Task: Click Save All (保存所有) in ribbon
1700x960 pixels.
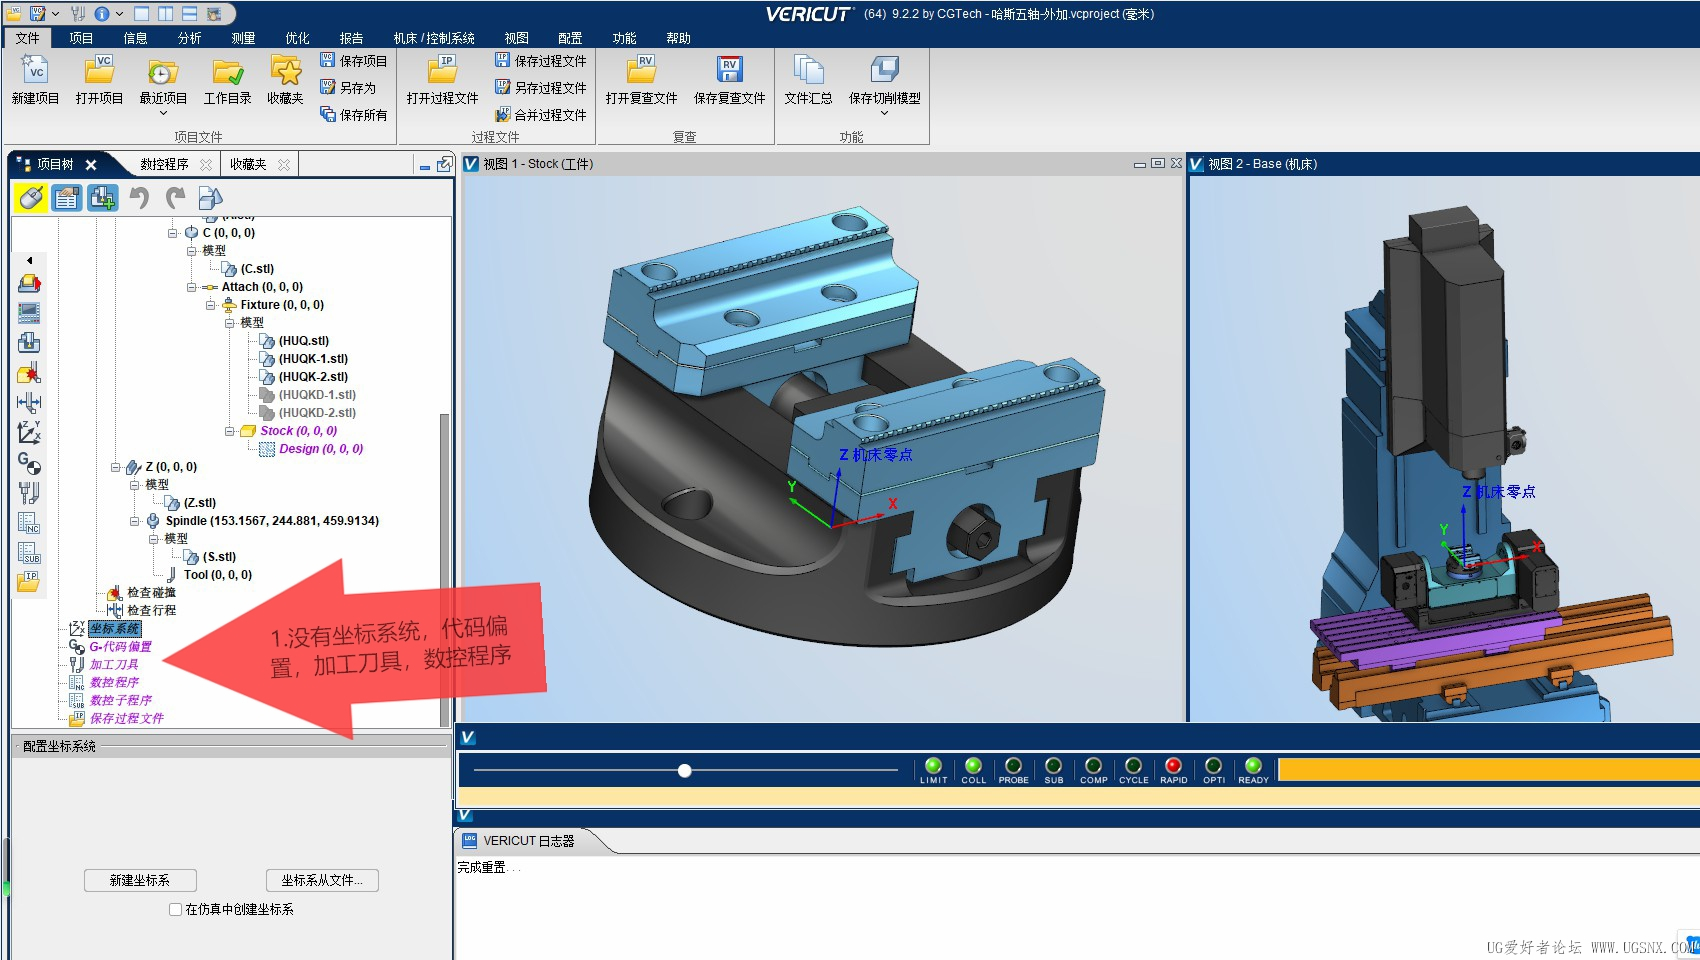Action: 353,115
